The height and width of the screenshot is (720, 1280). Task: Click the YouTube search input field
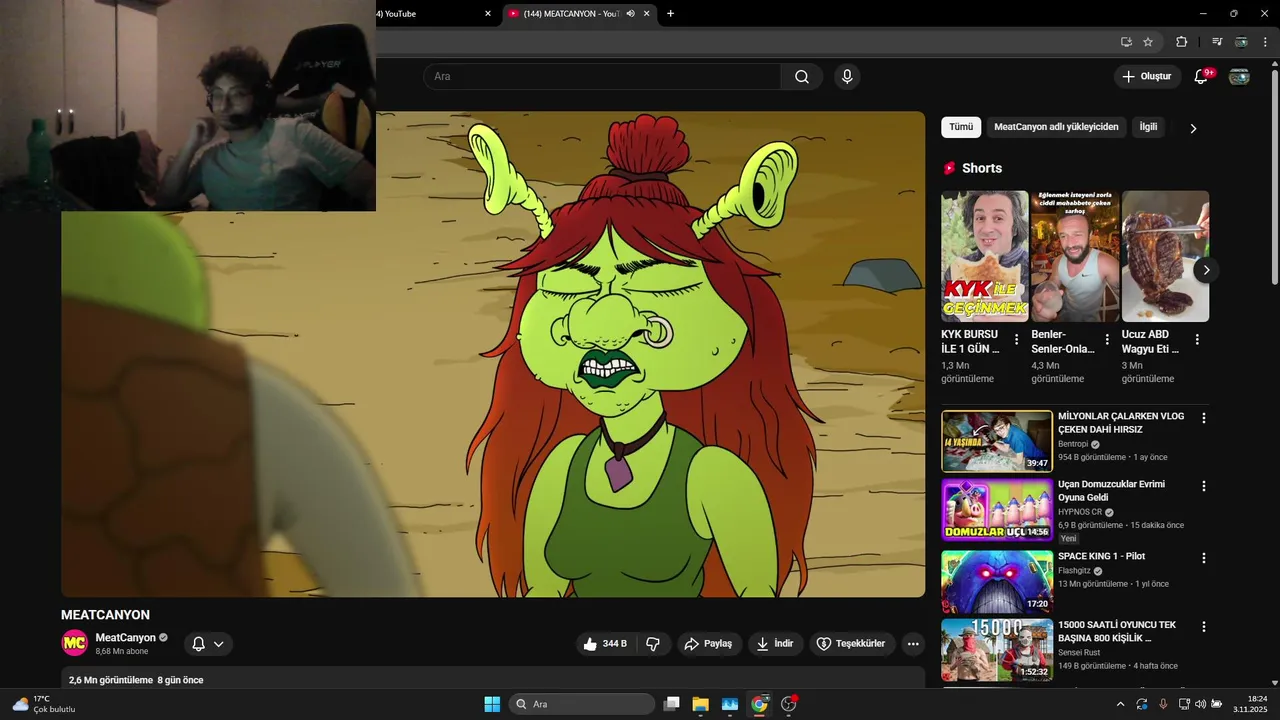(602, 77)
